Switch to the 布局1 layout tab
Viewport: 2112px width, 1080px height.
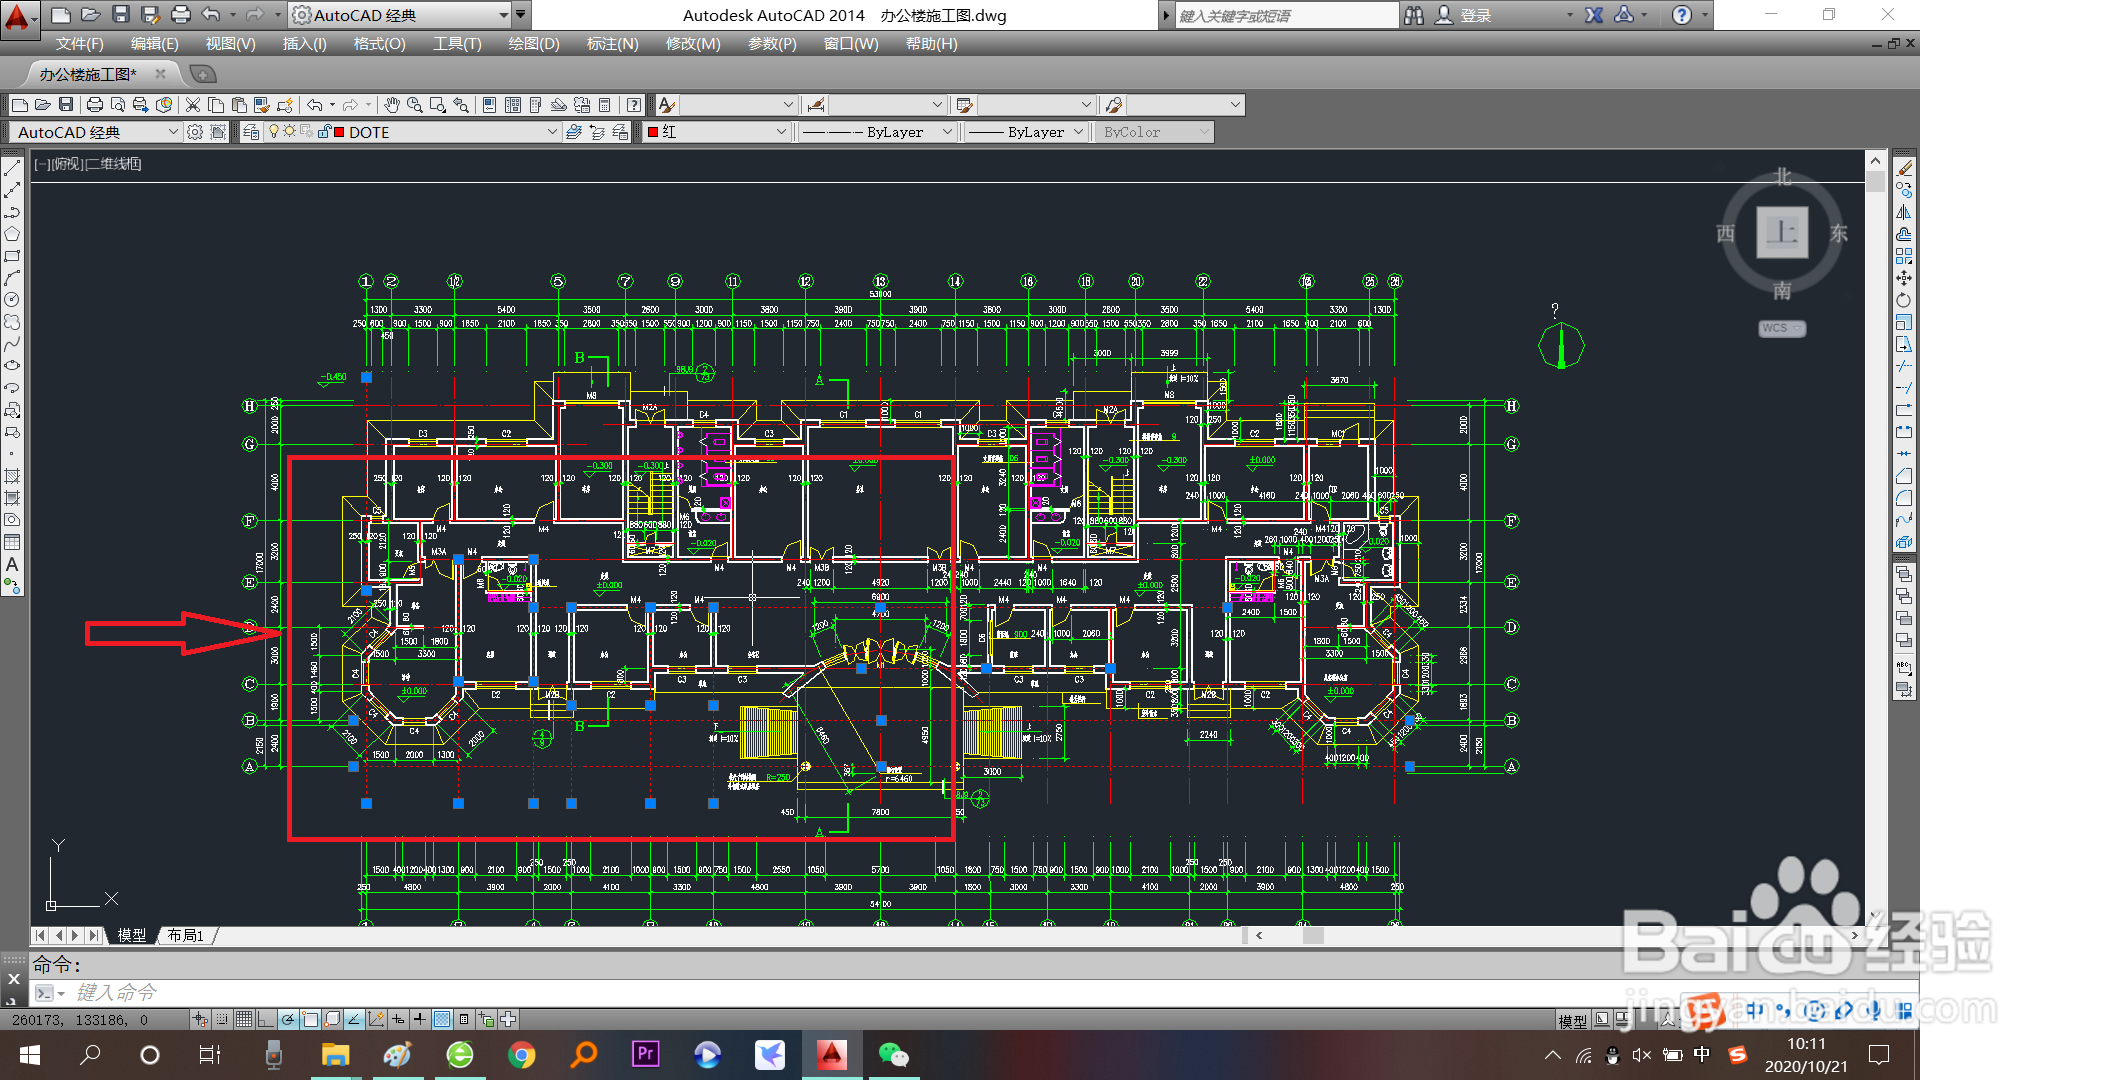(x=186, y=935)
